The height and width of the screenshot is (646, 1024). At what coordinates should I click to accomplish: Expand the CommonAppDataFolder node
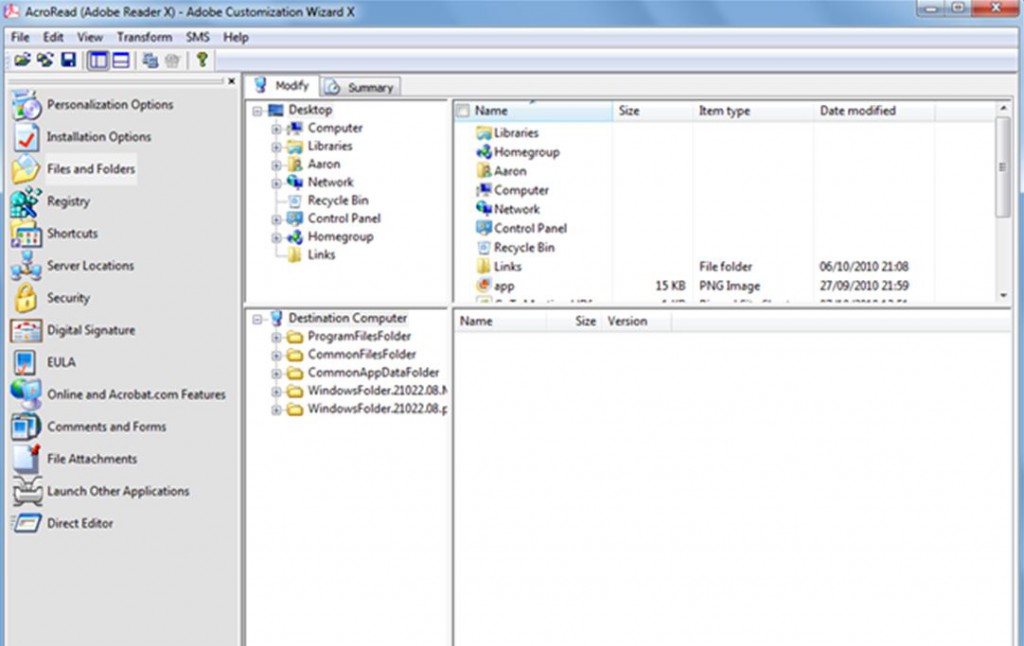pyautogui.click(x=276, y=374)
